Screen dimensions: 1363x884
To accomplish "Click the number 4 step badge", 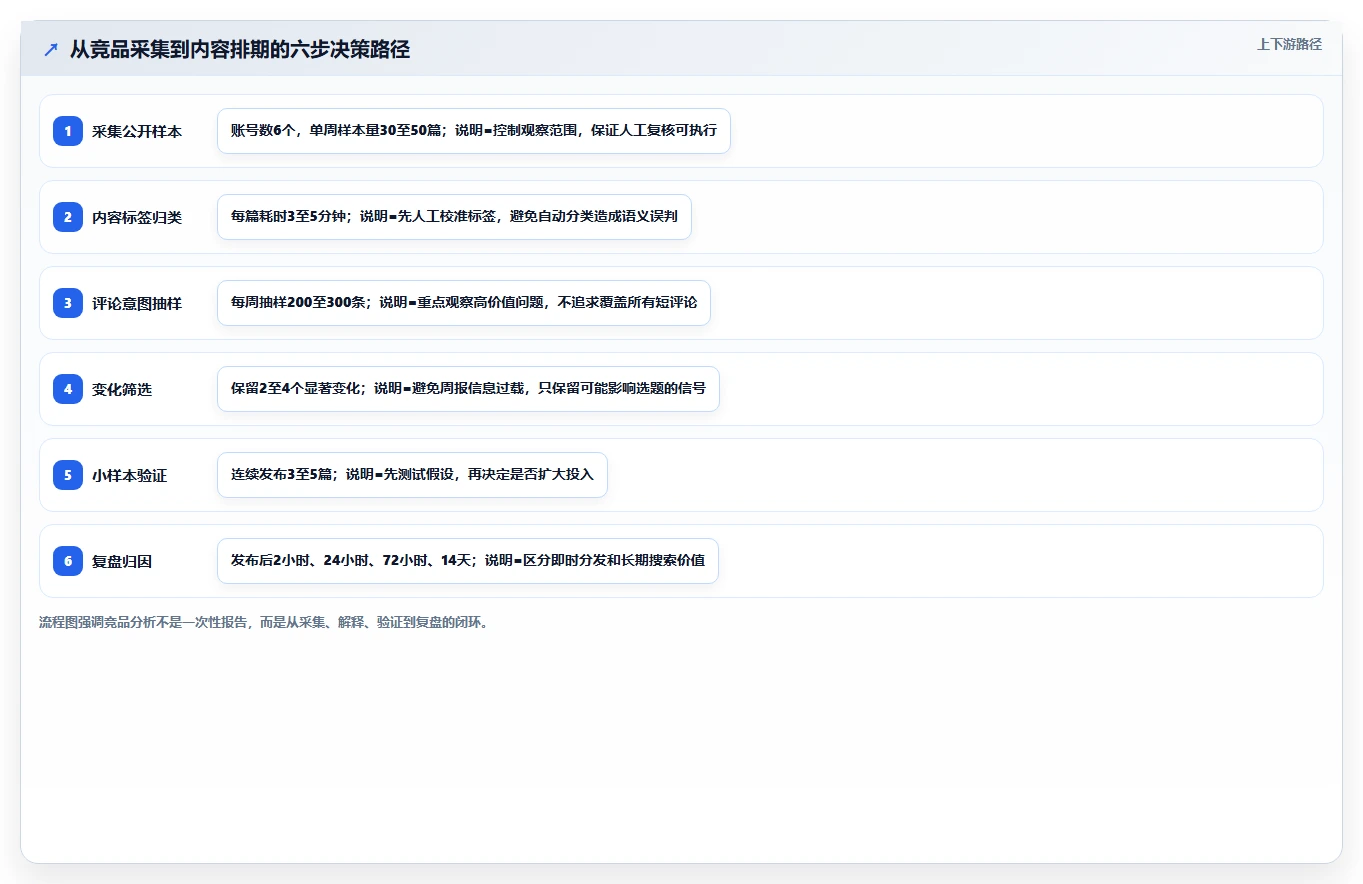I will tap(68, 389).
